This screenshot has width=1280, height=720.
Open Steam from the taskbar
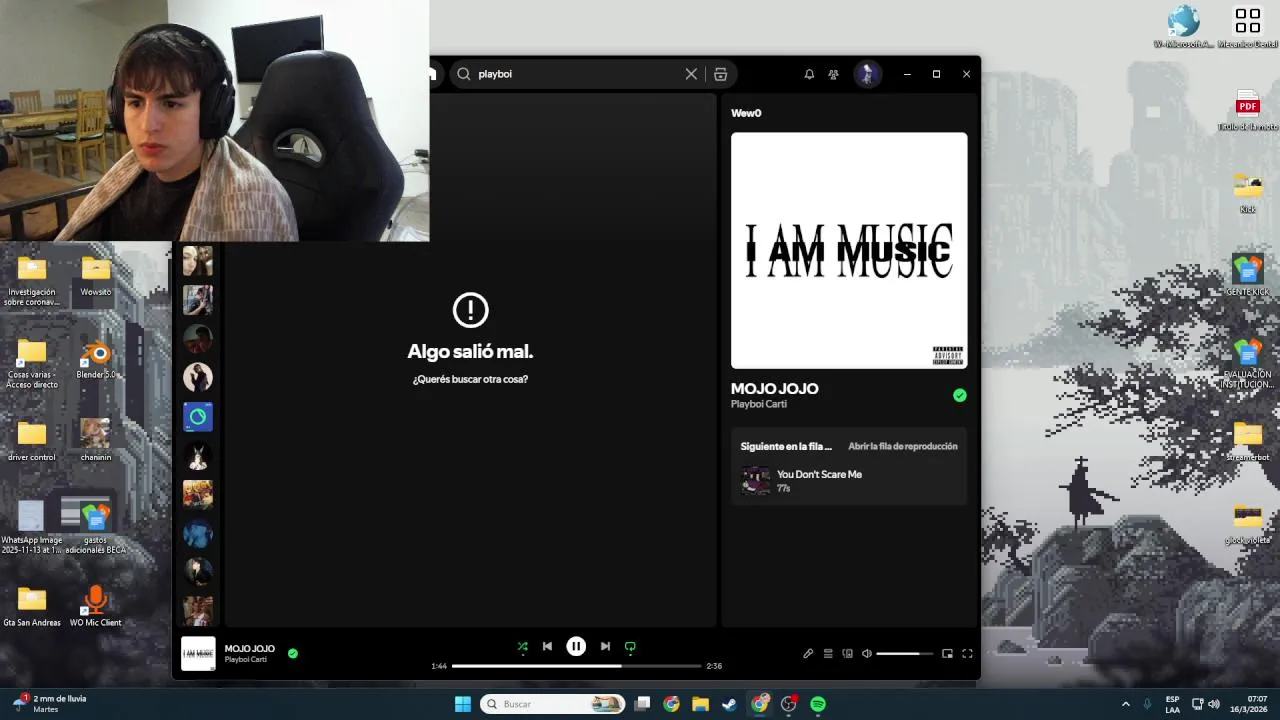pos(730,704)
